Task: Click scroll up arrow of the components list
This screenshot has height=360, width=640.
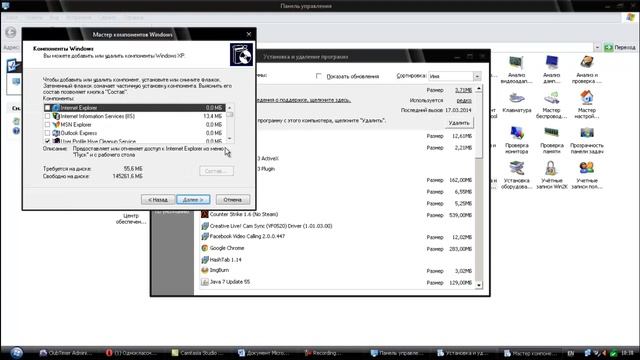Action: (x=230, y=108)
